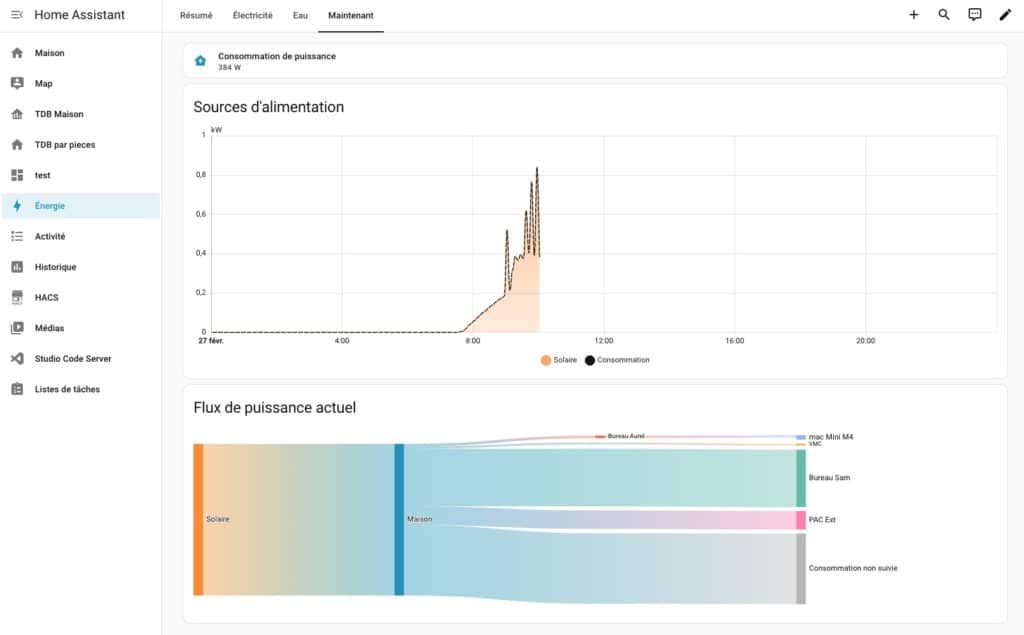
Task: Switch to the Électricité tab
Action: click(x=252, y=16)
